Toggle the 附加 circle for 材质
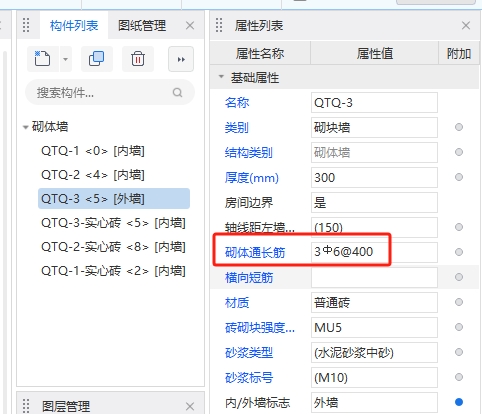The height and width of the screenshot is (414, 482). point(459,302)
